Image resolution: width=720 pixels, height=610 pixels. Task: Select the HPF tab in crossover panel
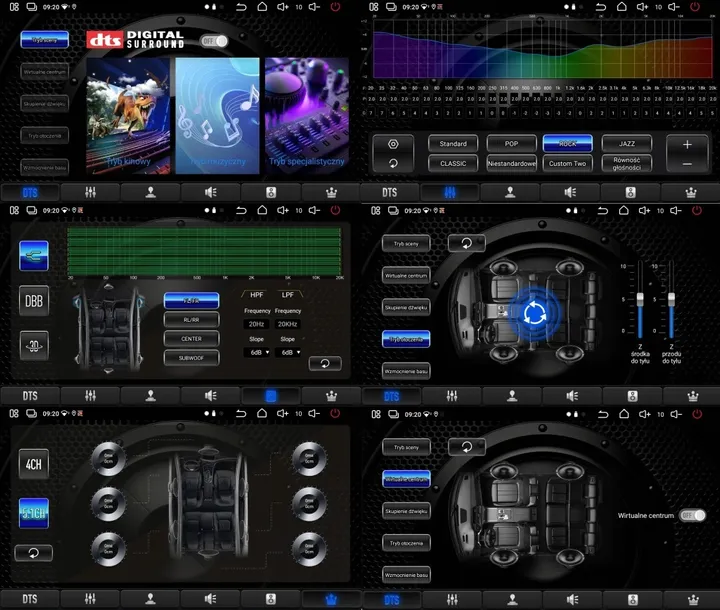coord(257,295)
